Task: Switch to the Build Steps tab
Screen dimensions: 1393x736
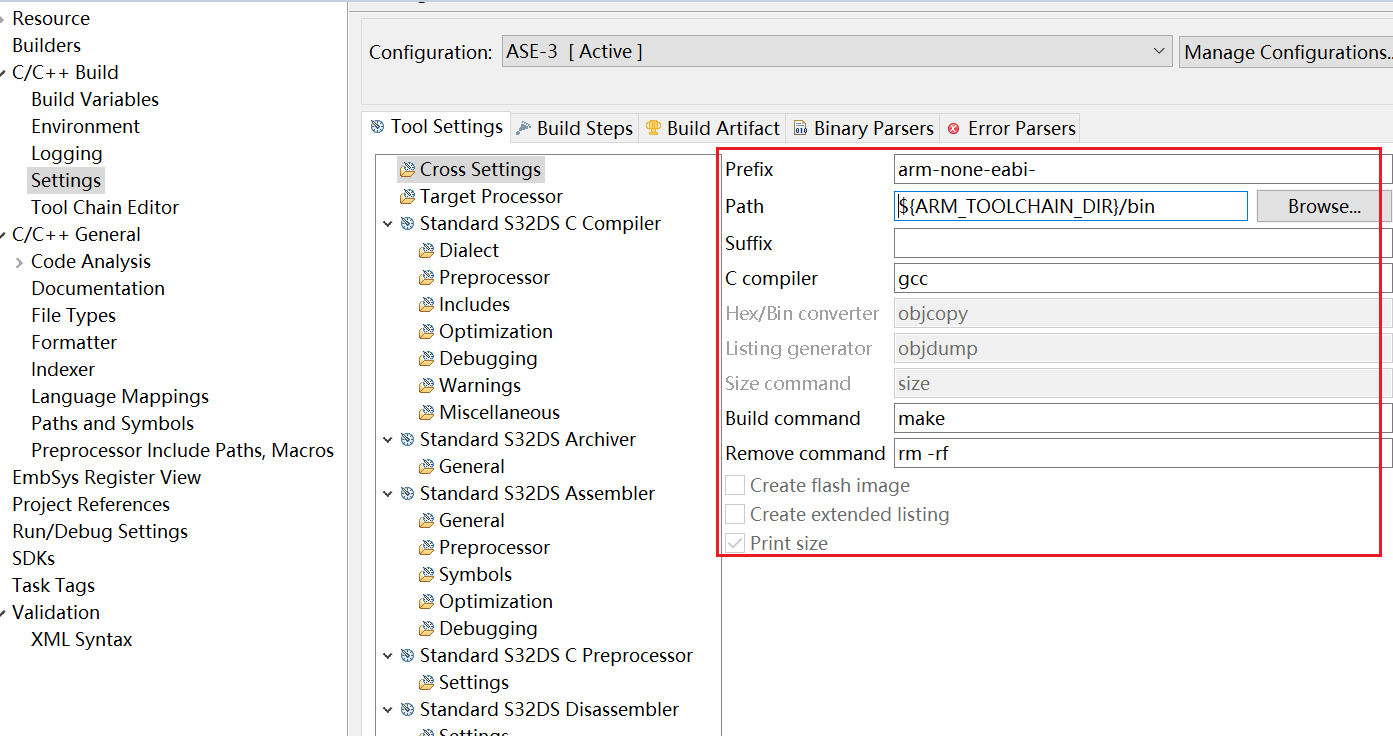Action: click(x=575, y=128)
